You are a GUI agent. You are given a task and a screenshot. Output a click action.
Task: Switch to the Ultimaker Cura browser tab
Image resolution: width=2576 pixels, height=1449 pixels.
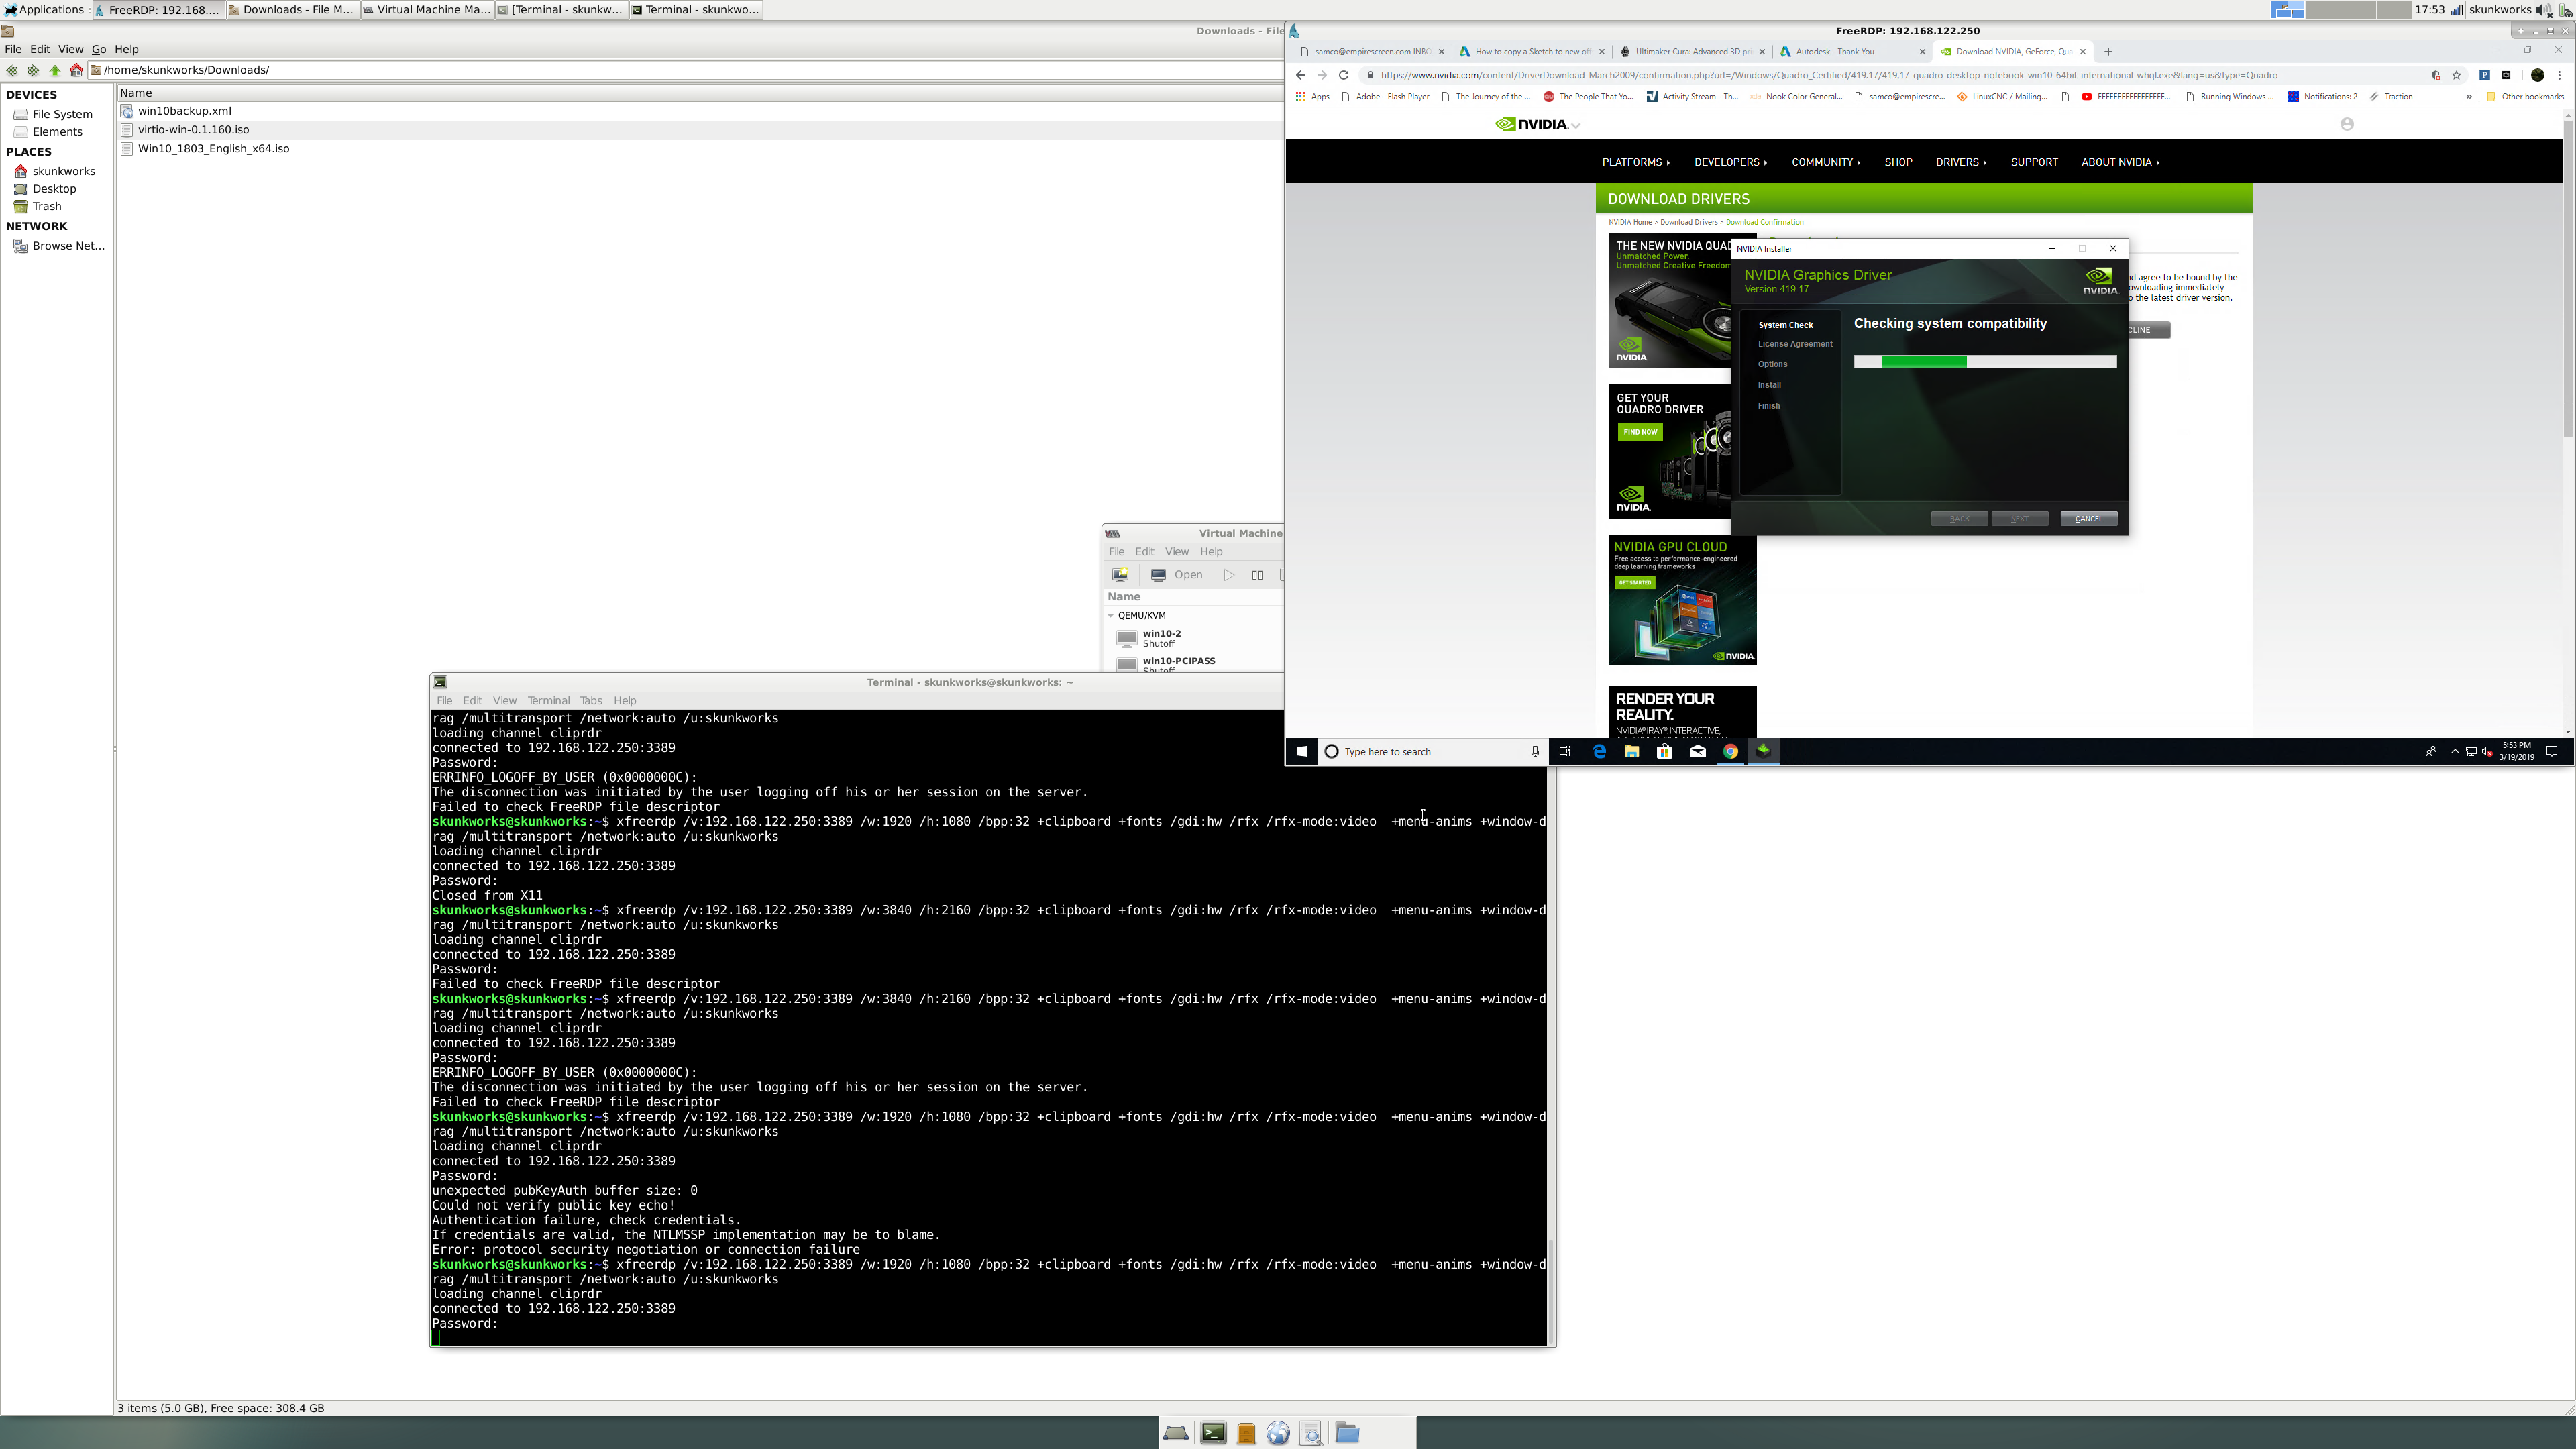(1692, 51)
